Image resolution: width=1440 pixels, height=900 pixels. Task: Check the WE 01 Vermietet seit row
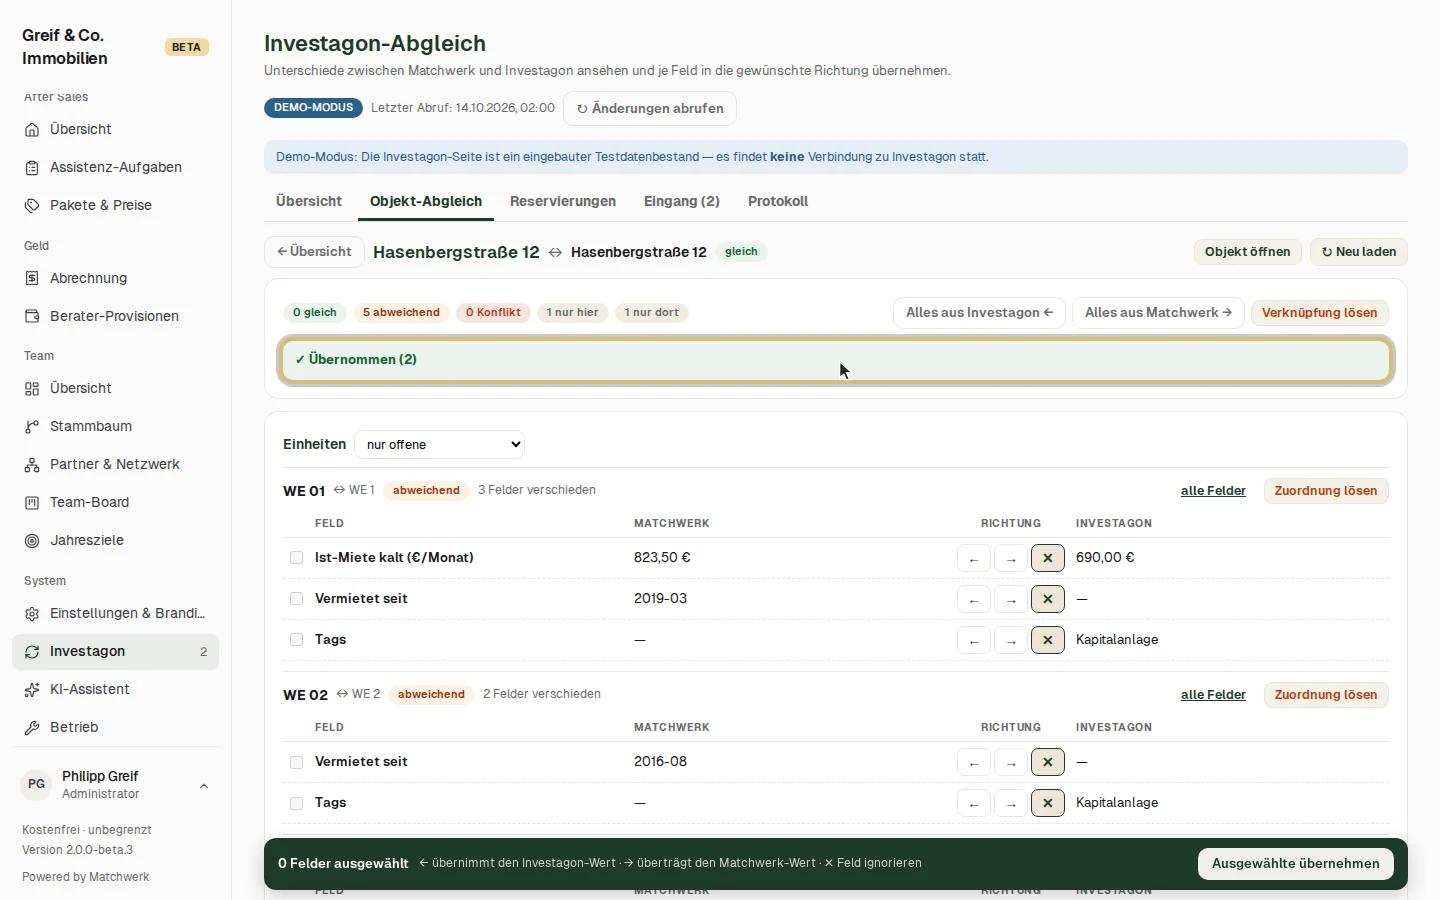pyautogui.click(x=296, y=599)
